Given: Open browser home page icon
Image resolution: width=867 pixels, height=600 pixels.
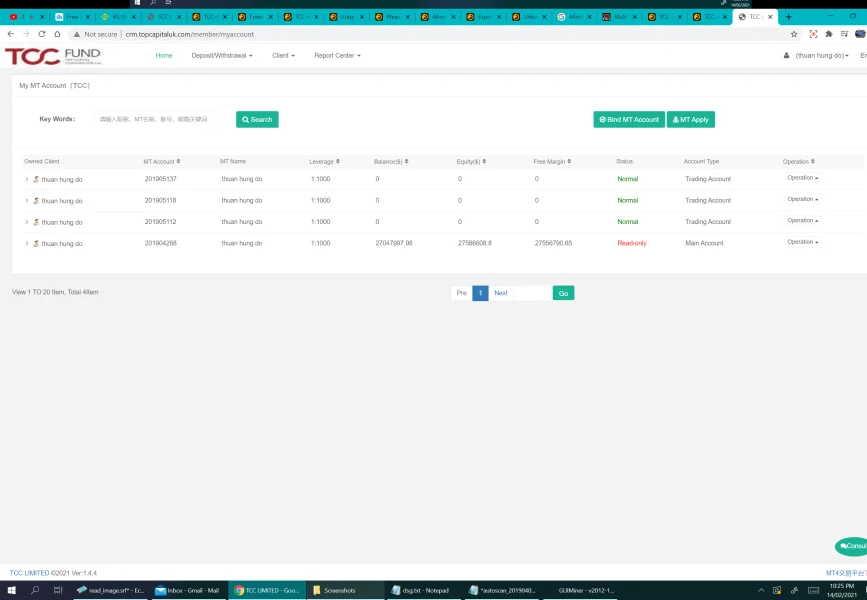Looking at the screenshot, I should click(57, 34).
